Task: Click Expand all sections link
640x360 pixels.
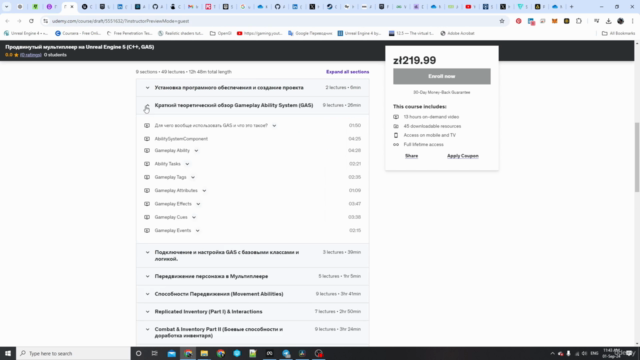Action: point(347,72)
